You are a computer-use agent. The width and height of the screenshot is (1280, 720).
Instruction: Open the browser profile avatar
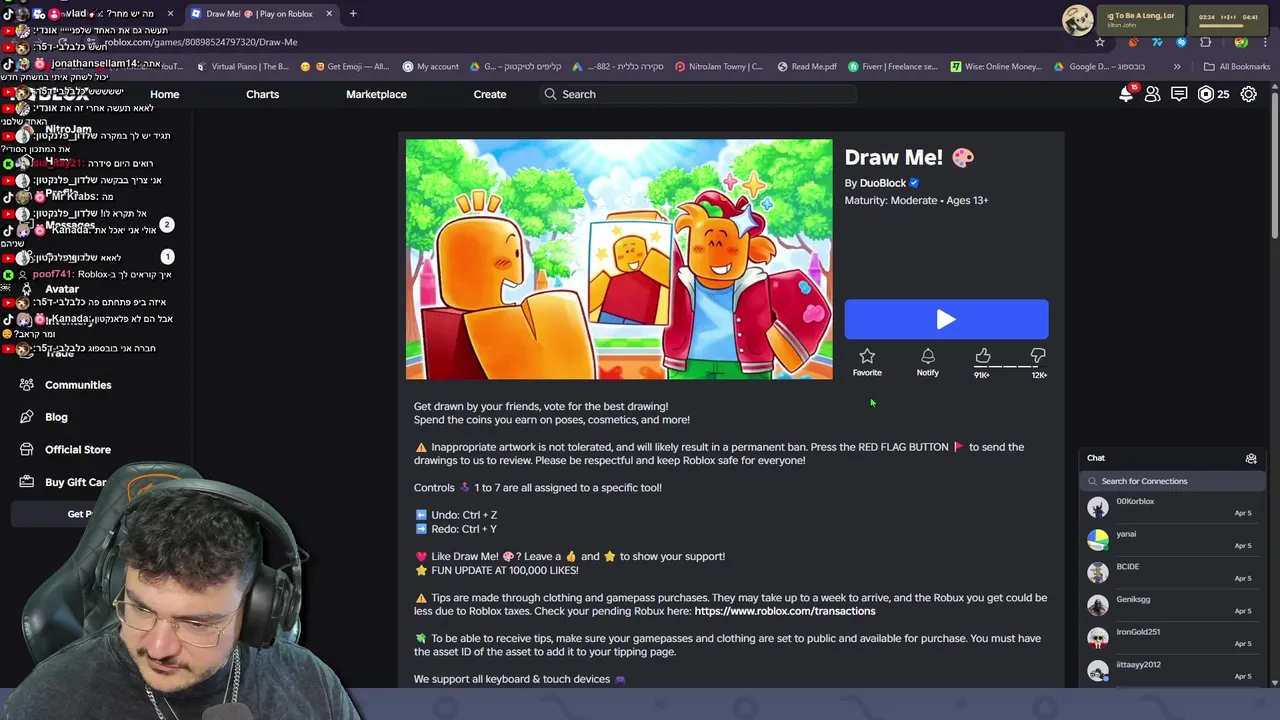tap(1240, 42)
